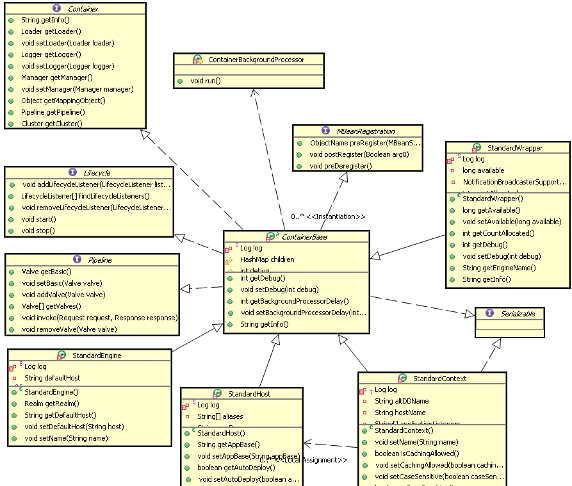Click the Serializable interface icon

pyautogui.click(x=490, y=313)
